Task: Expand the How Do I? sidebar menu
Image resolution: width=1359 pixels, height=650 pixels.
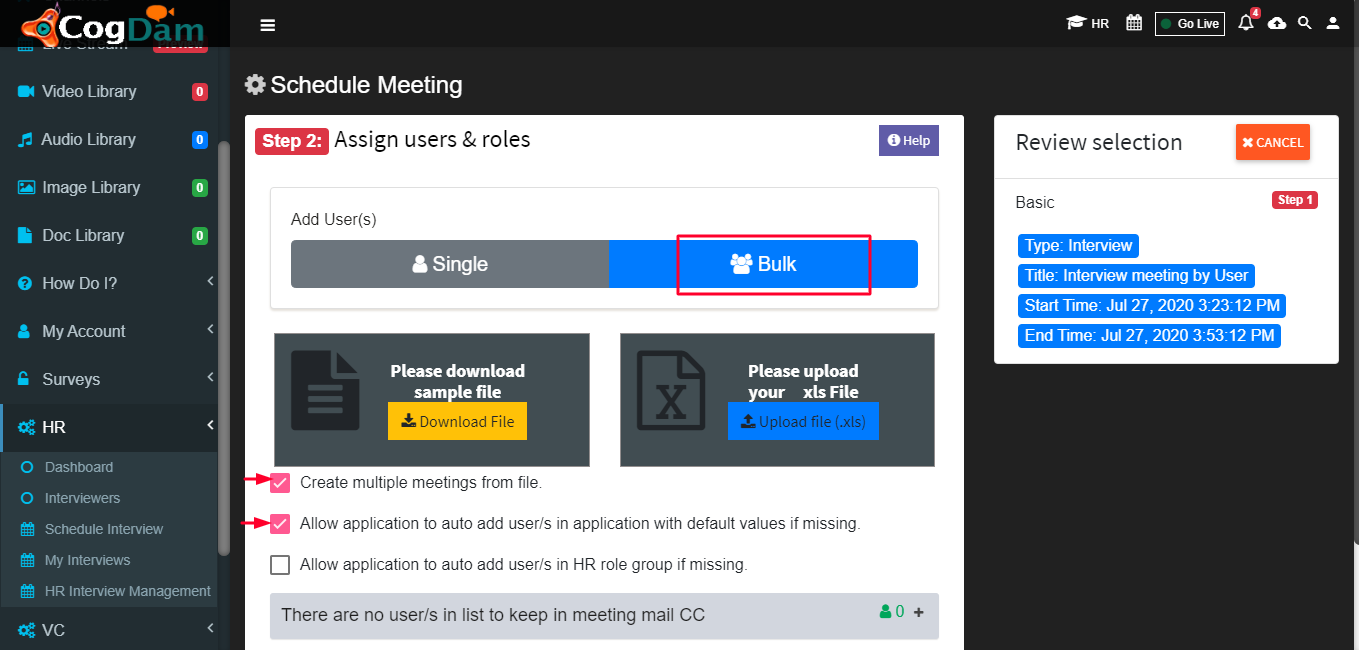Action: pyautogui.click(x=115, y=283)
